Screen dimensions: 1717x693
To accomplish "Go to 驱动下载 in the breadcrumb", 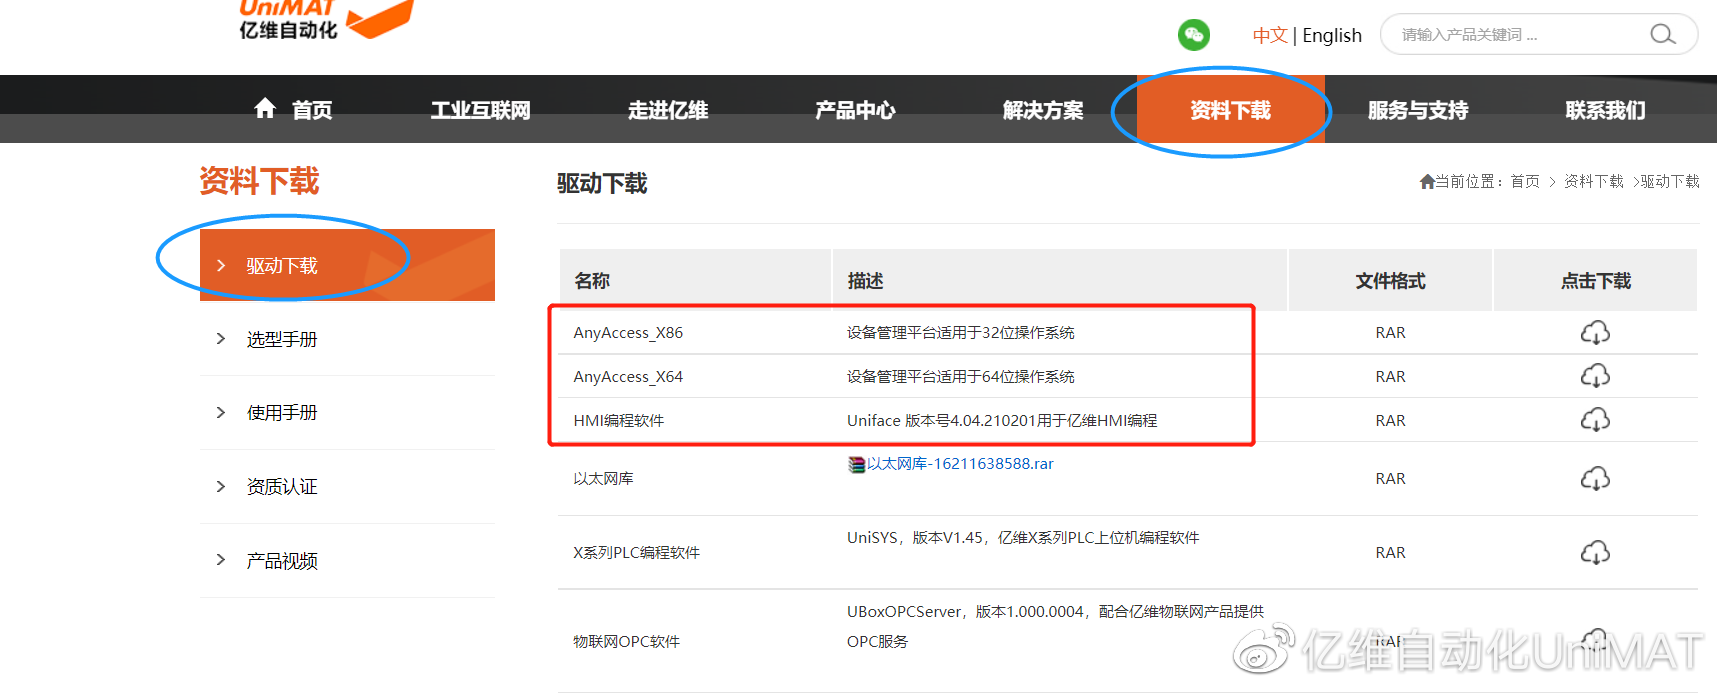I will tap(1670, 181).
